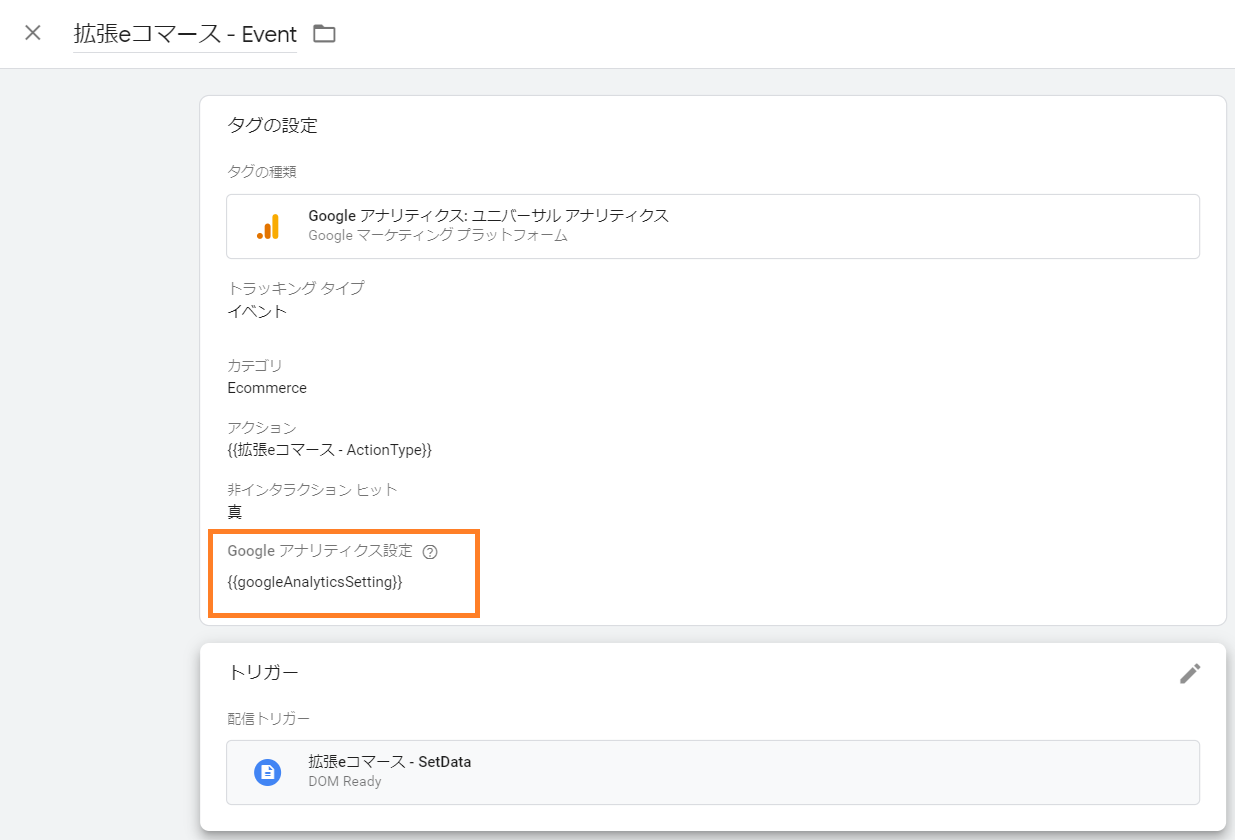Click the 'トラッキング タイプ' label
The image size is (1235, 840).
295,288
